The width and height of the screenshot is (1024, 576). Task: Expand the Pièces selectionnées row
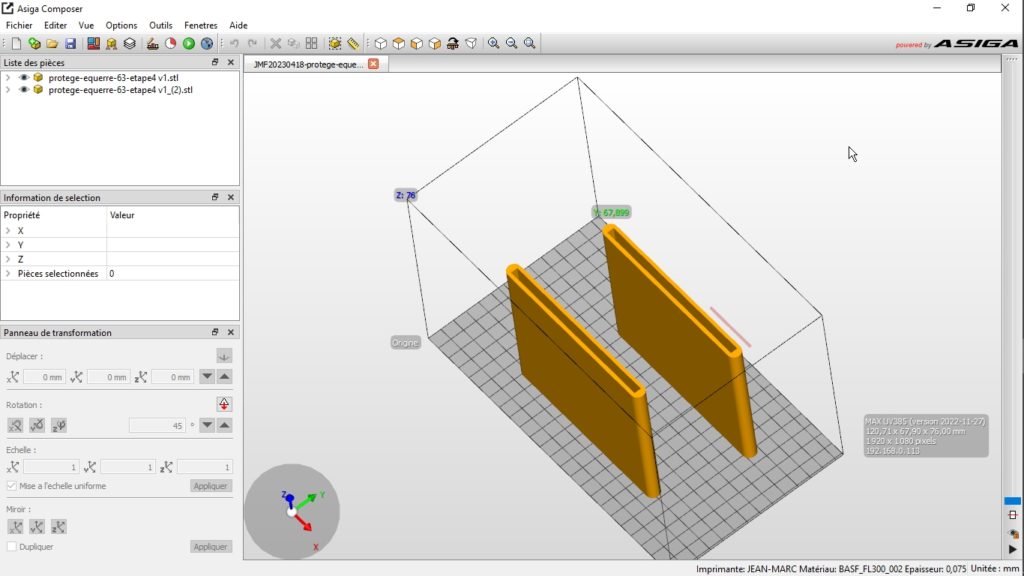coord(8,274)
